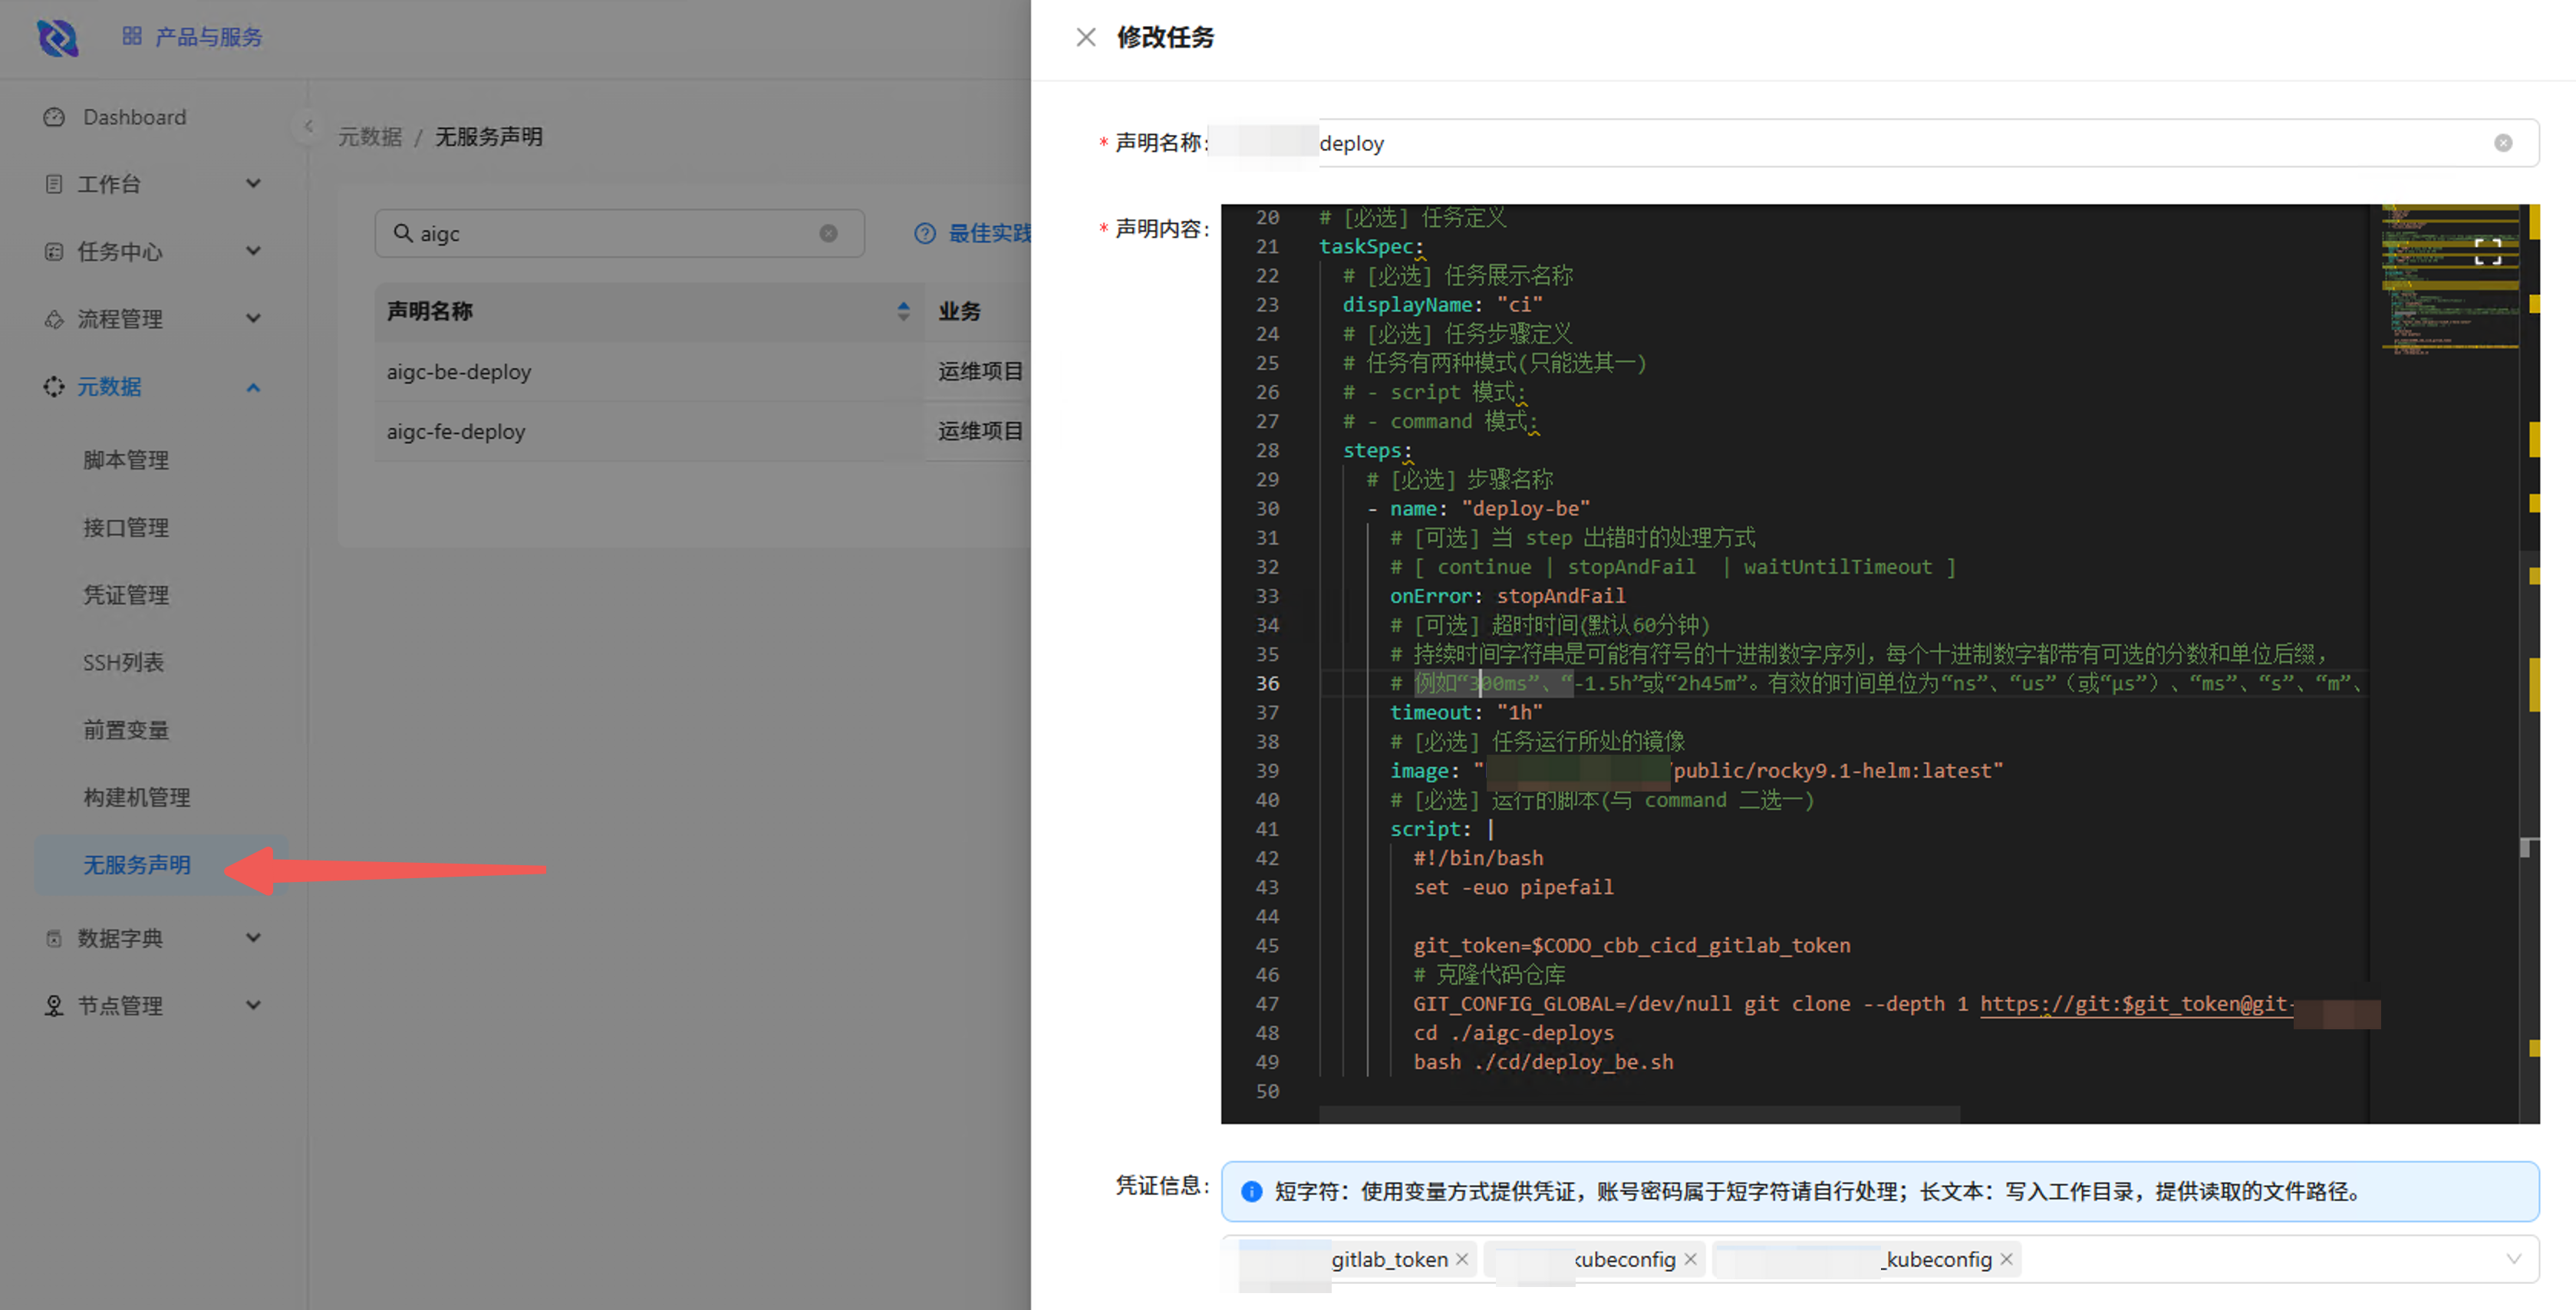This screenshot has height=1310, width=2576.
Task: Close the 修改任务 drawer
Action: (x=1086, y=37)
